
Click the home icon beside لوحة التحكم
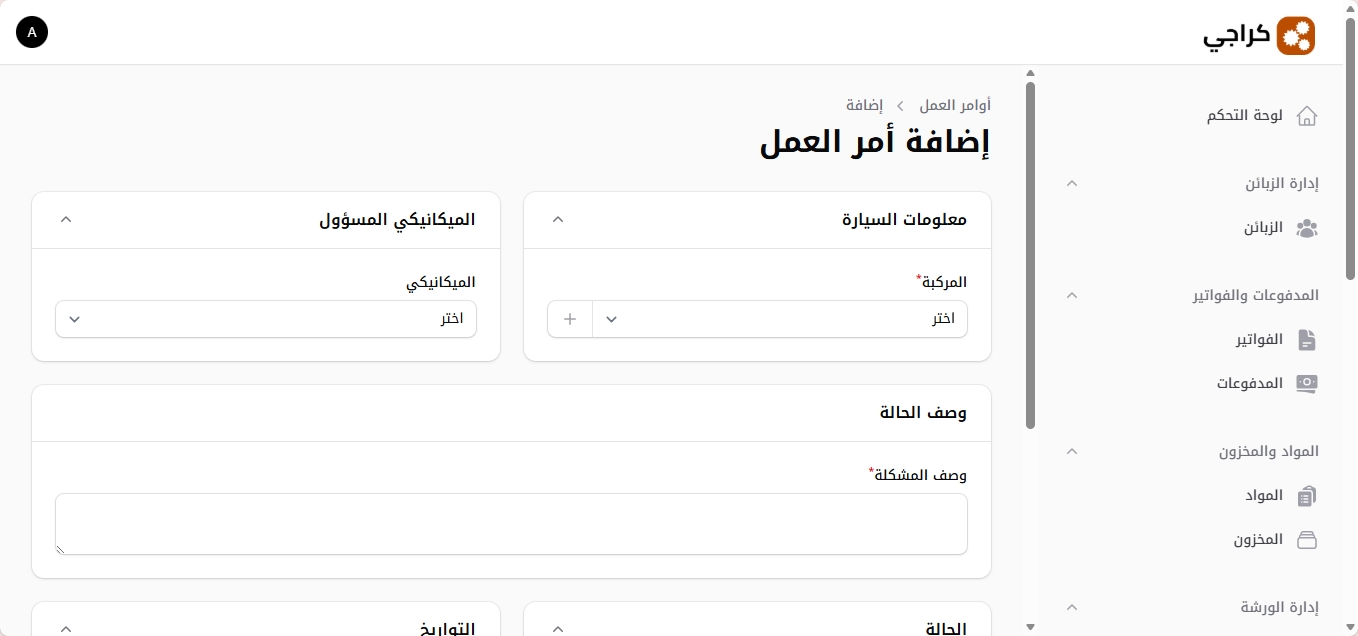[1306, 116]
